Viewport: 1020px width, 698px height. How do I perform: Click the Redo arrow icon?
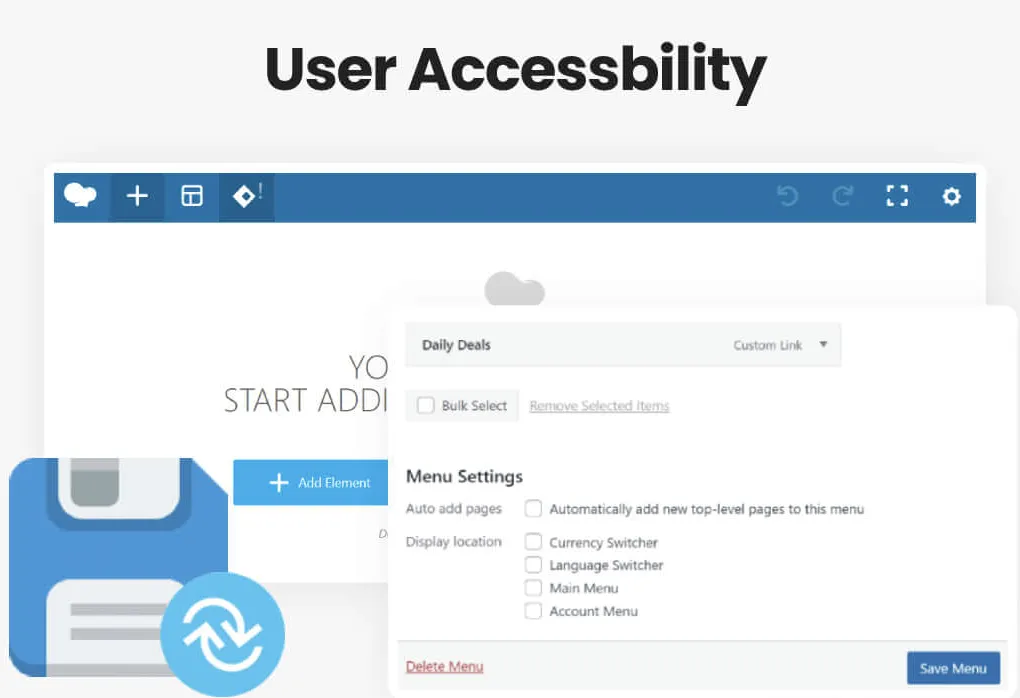pyautogui.click(x=843, y=196)
